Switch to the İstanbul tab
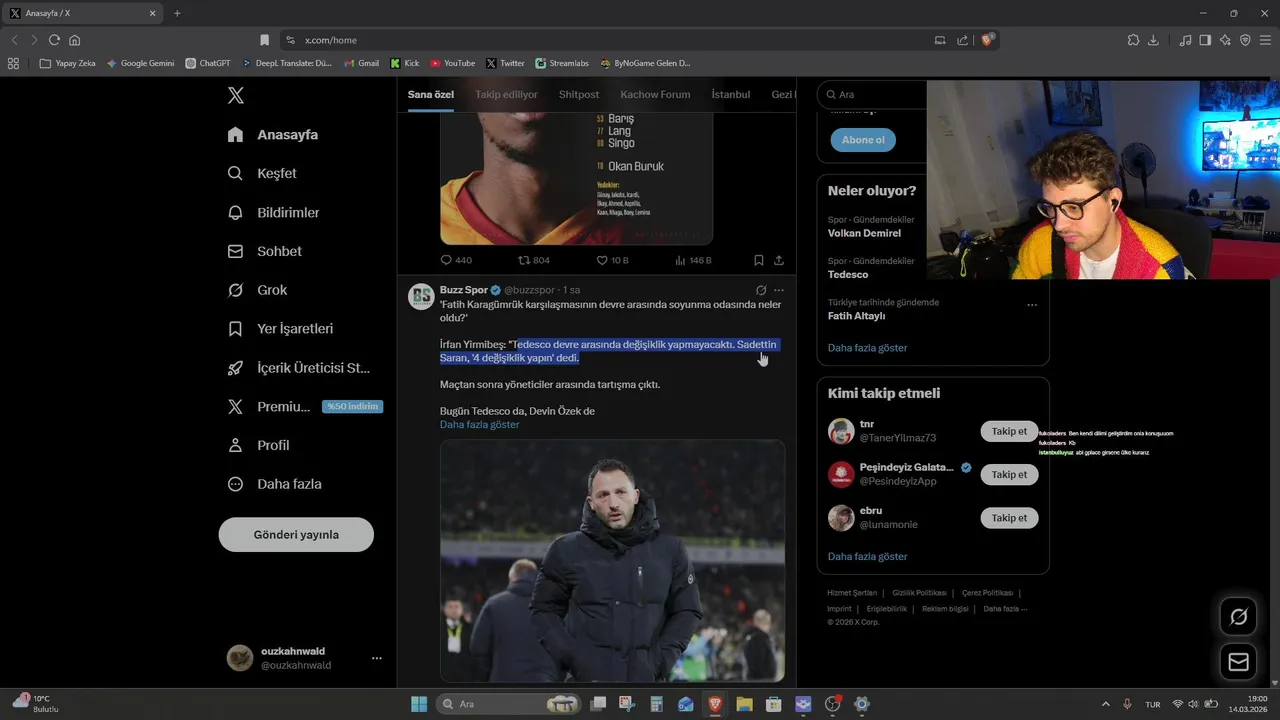 (730, 94)
